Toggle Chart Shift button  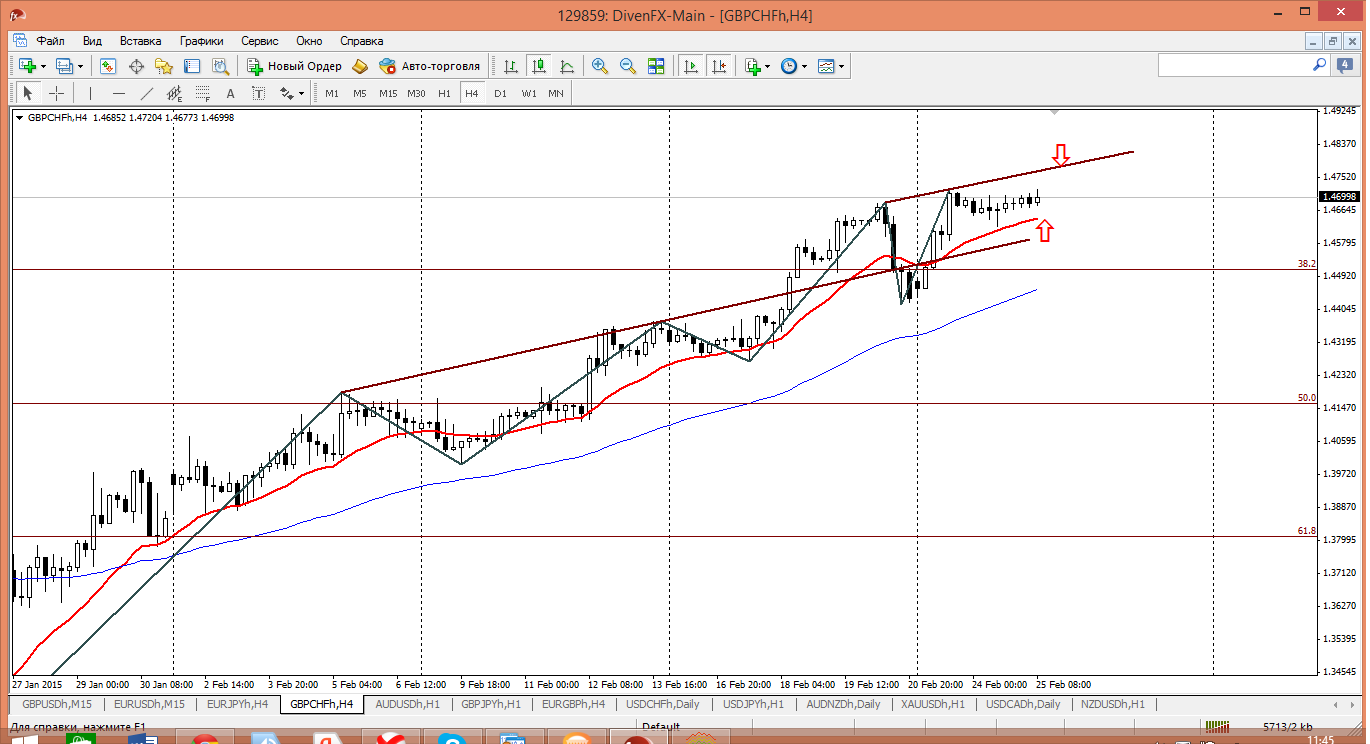coord(719,66)
